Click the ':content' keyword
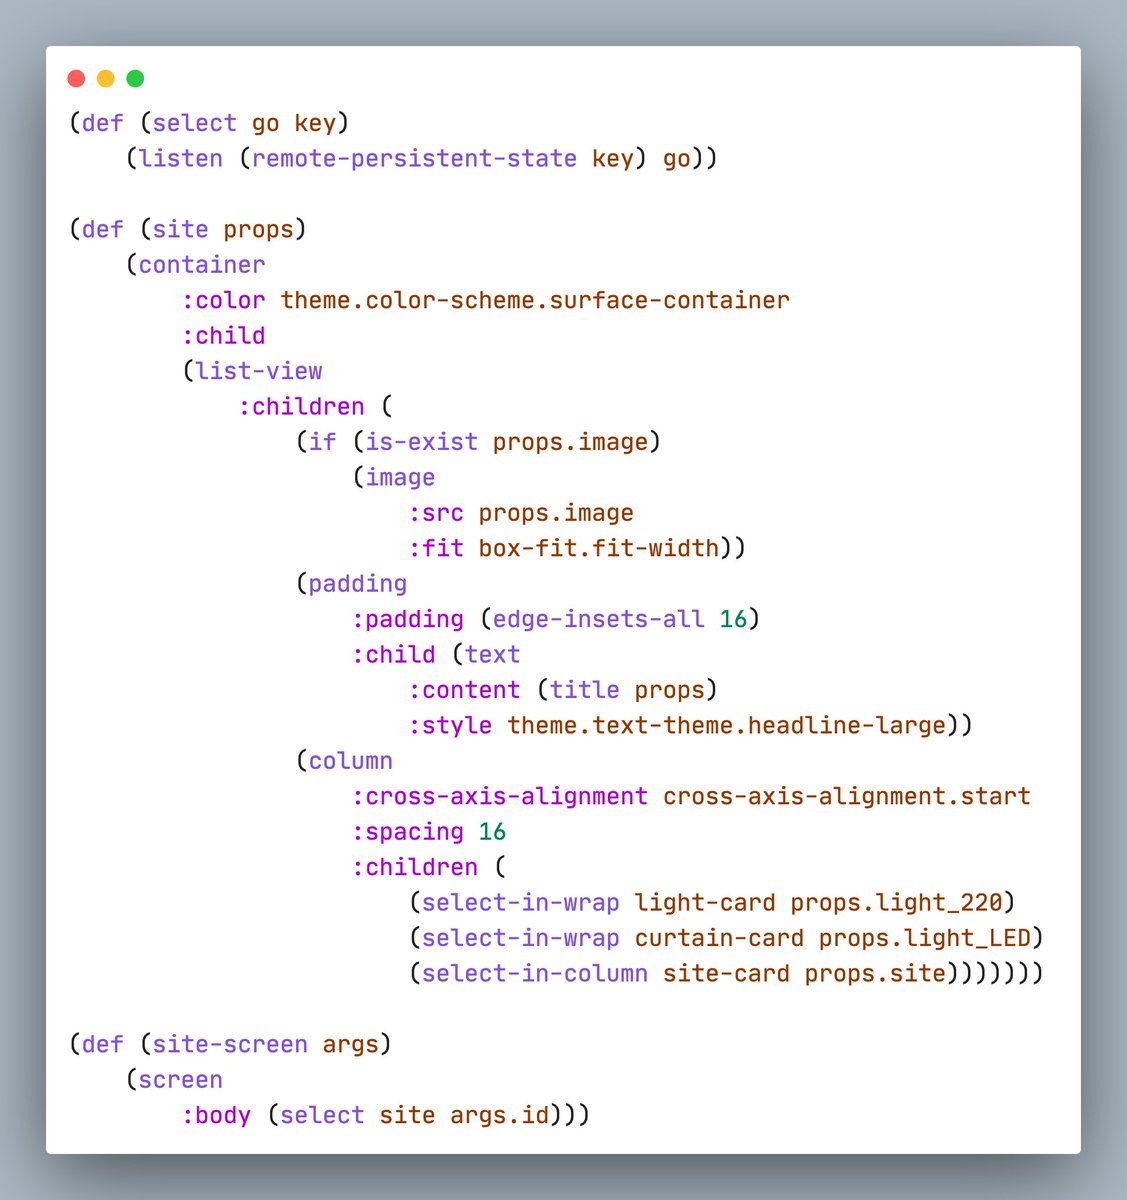The width and height of the screenshot is (1127, 1200). (x=464, y=690)
